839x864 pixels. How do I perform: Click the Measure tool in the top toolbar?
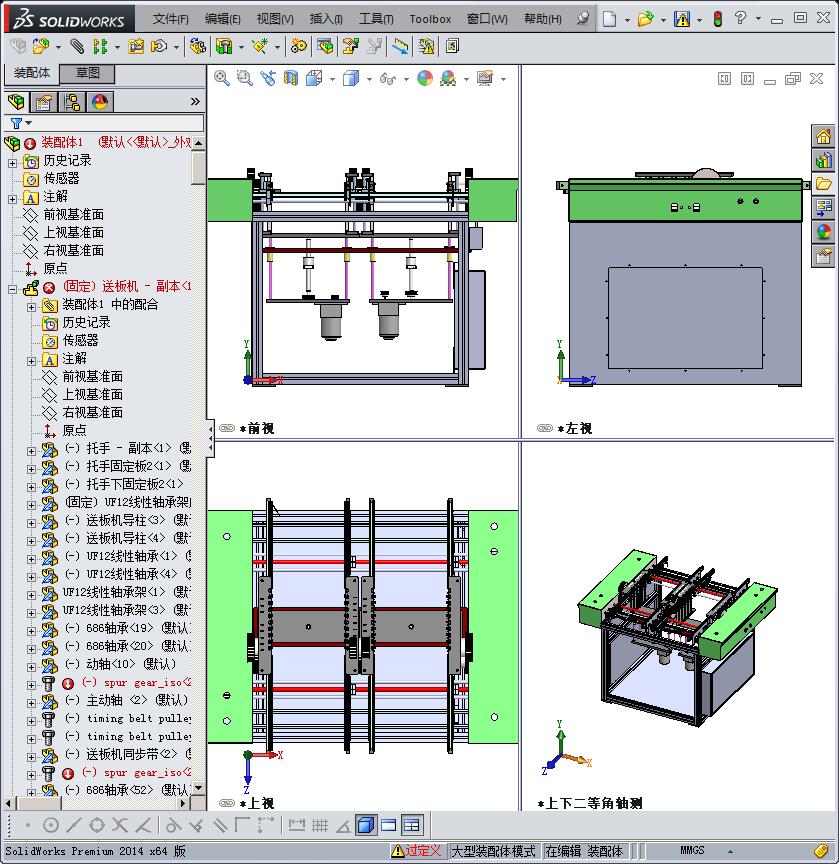click(x=399, y=46)
